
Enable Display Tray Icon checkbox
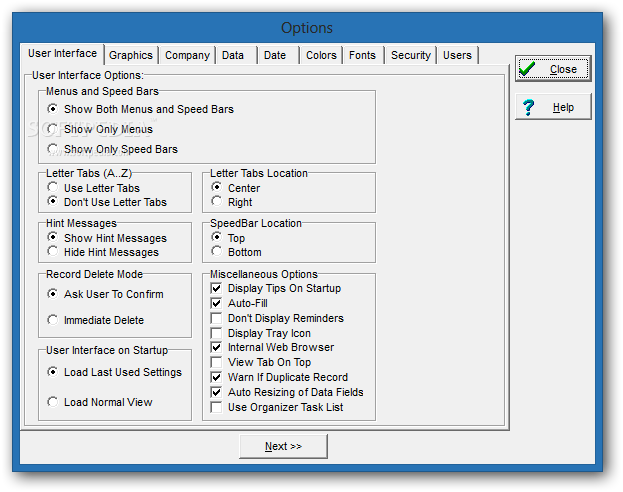click(x=217, y=333)
